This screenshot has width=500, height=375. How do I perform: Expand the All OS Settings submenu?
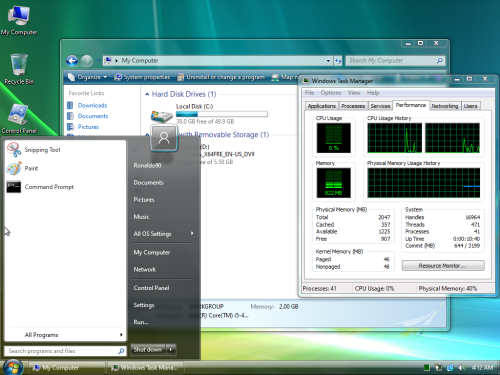(163, 234)
